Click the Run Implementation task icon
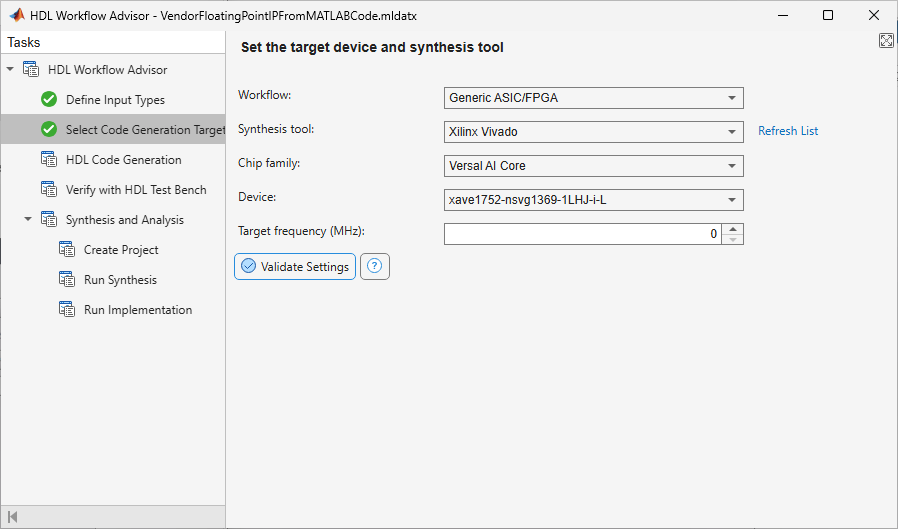Screen dimensions: 898x529 point(67,310)
